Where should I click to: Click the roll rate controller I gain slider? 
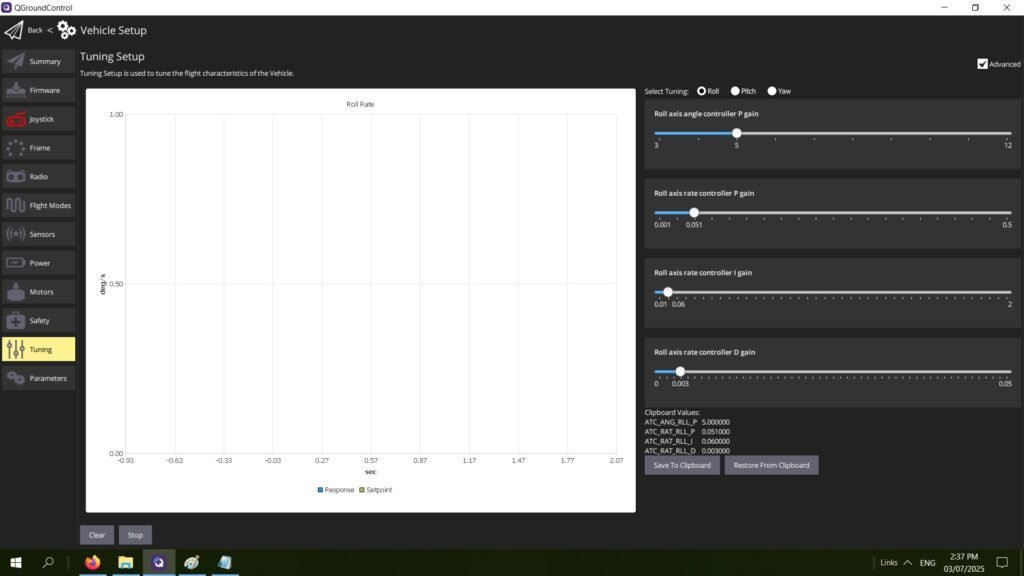[833, 292]
